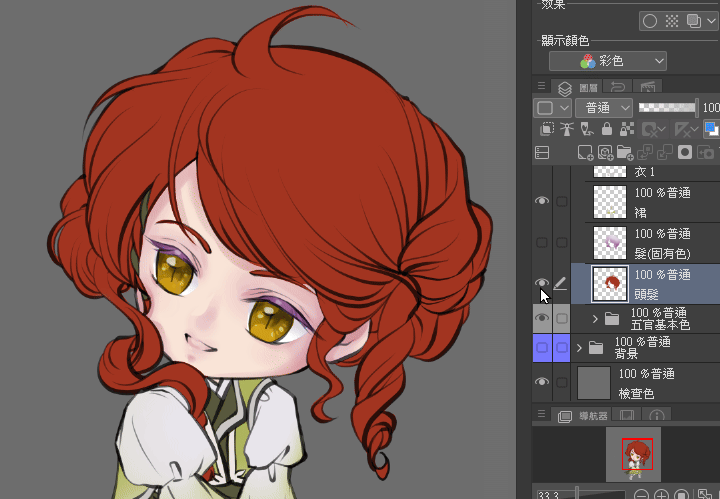Select the tone effect dotted icon
Screen dimensions: 720x499
click(672, 21)
